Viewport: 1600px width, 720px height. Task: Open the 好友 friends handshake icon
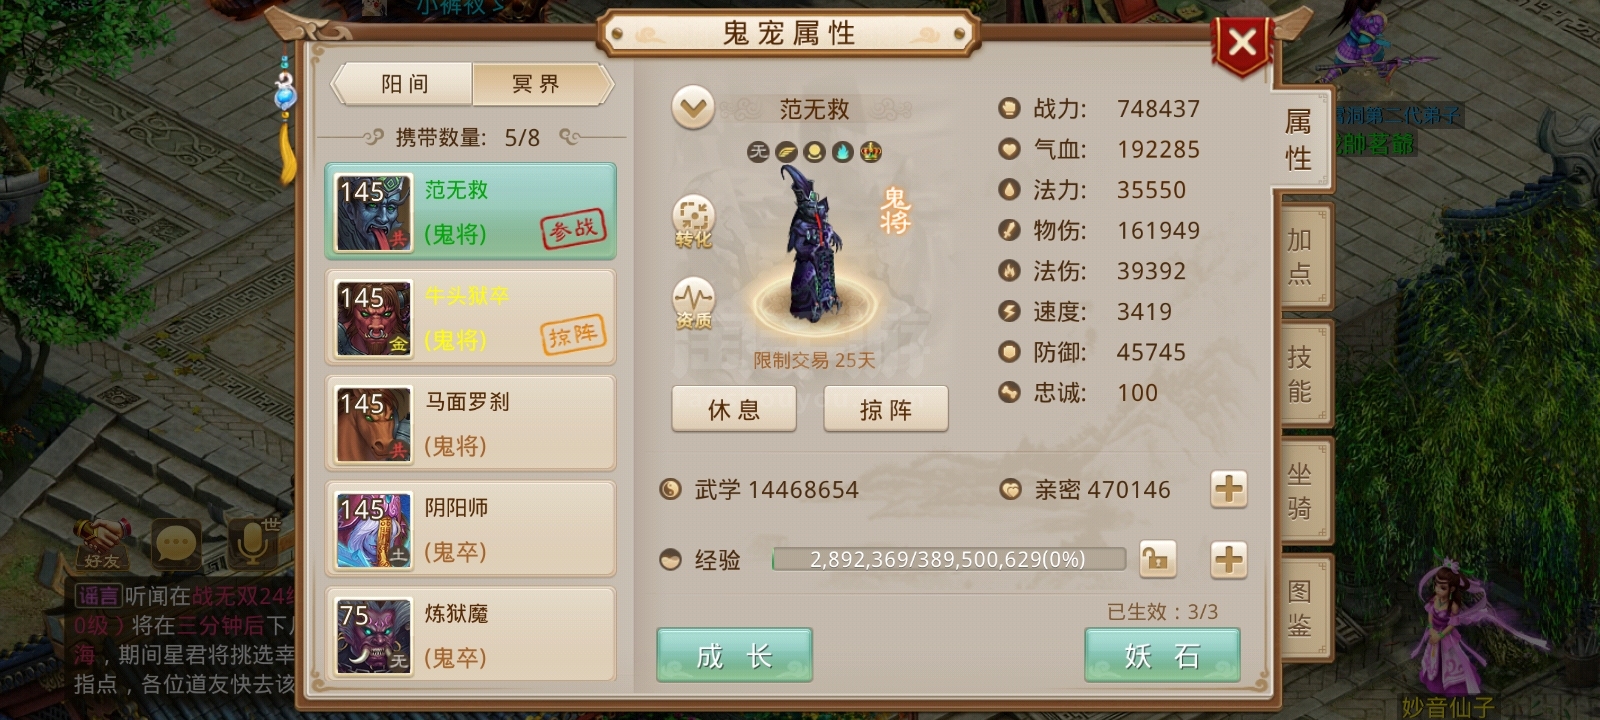(100, 544)
